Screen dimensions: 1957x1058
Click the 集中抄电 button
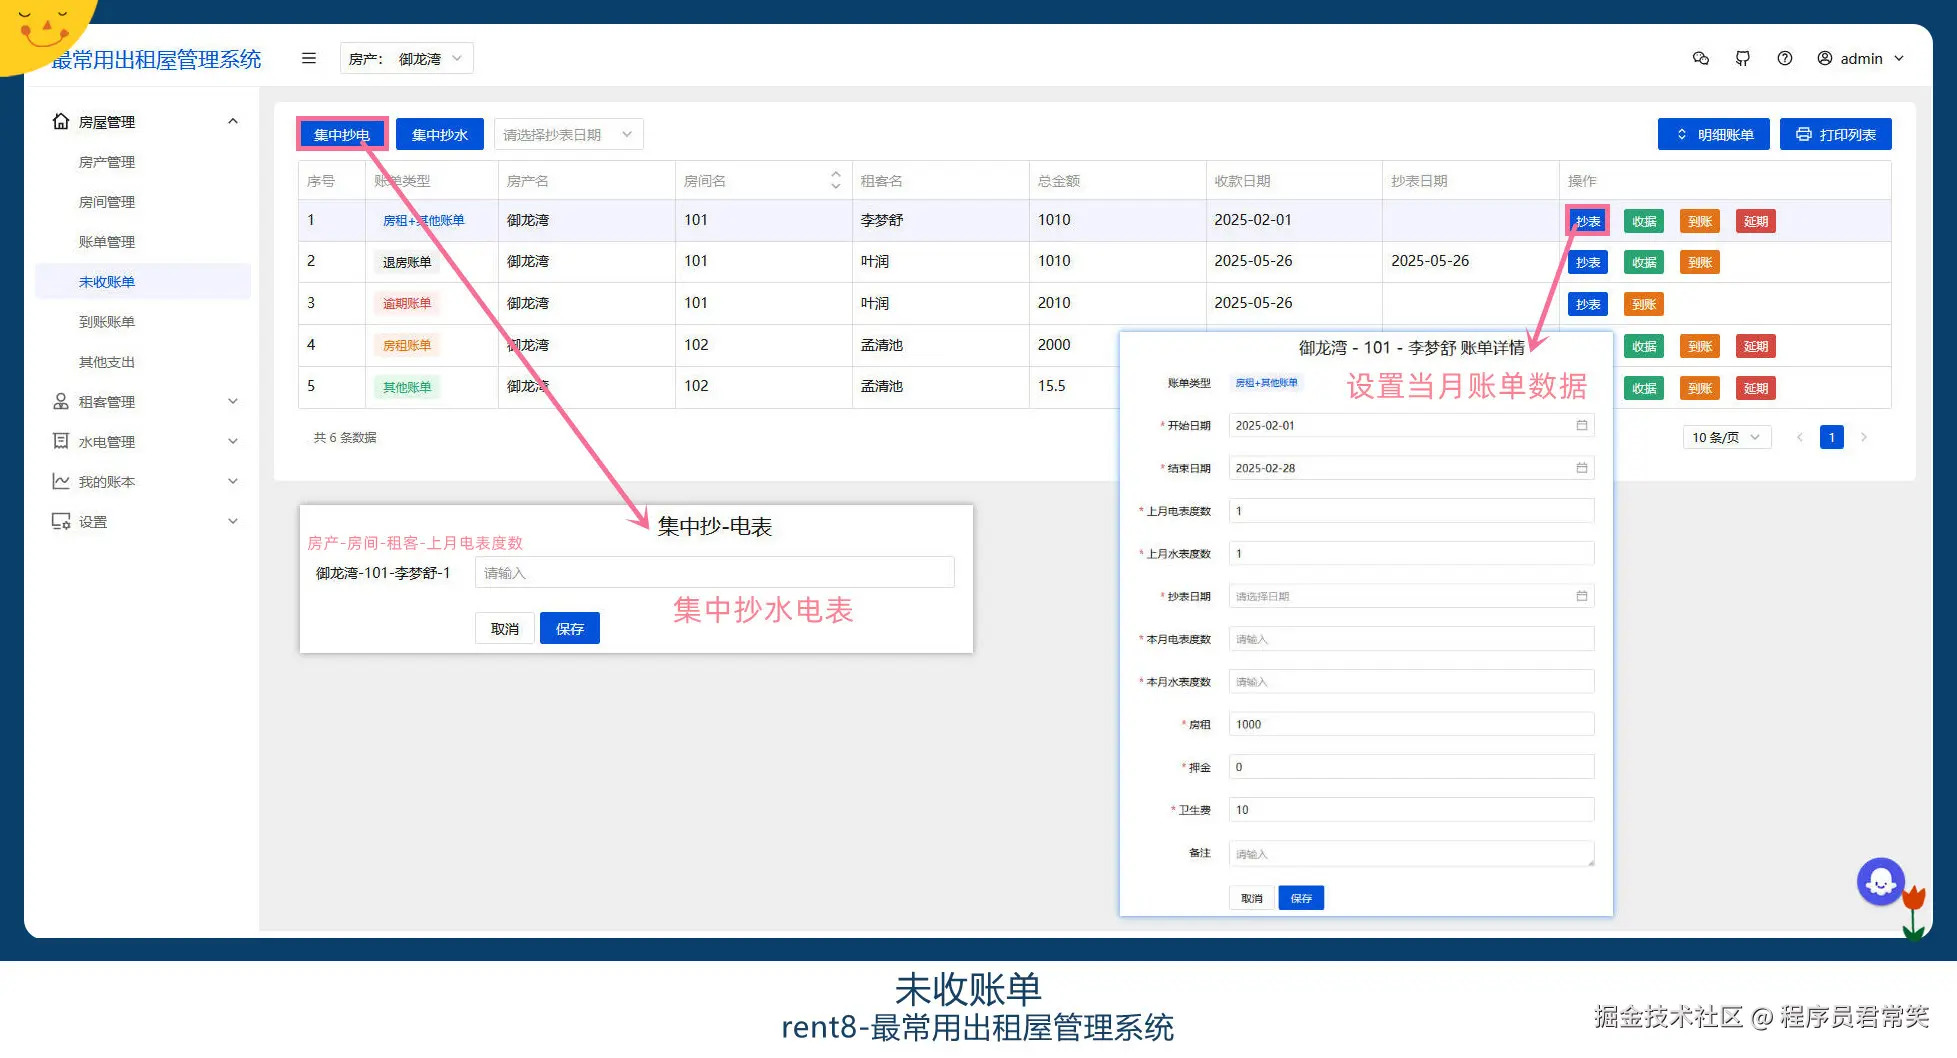tap(342, 134)
